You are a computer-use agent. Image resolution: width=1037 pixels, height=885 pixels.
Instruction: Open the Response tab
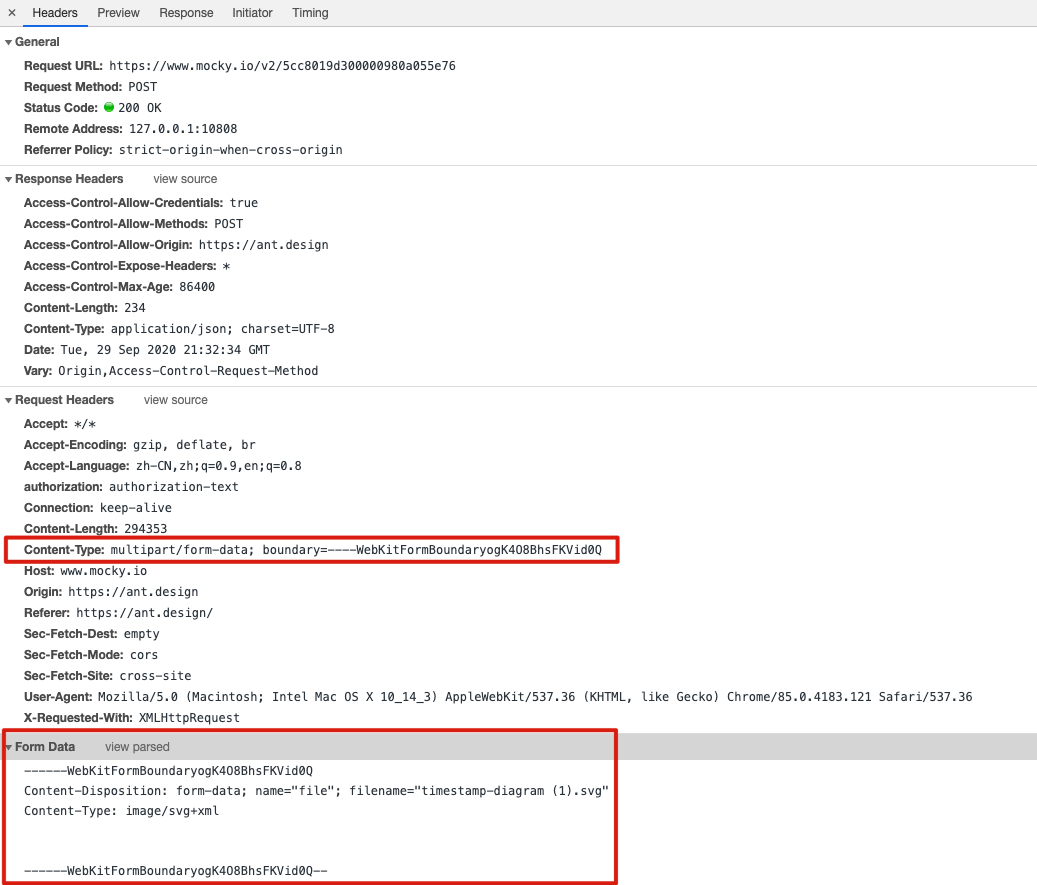pos(186,13)
